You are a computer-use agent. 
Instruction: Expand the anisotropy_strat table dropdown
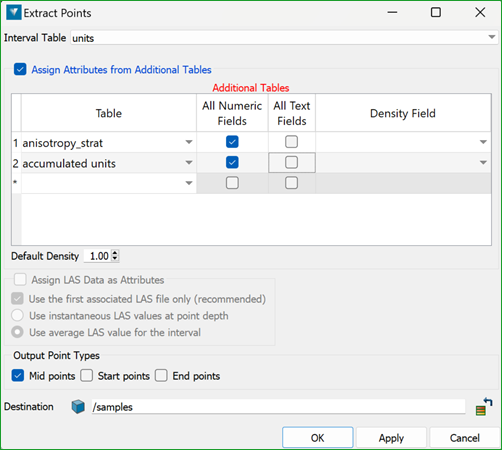[x=189, y=142]
